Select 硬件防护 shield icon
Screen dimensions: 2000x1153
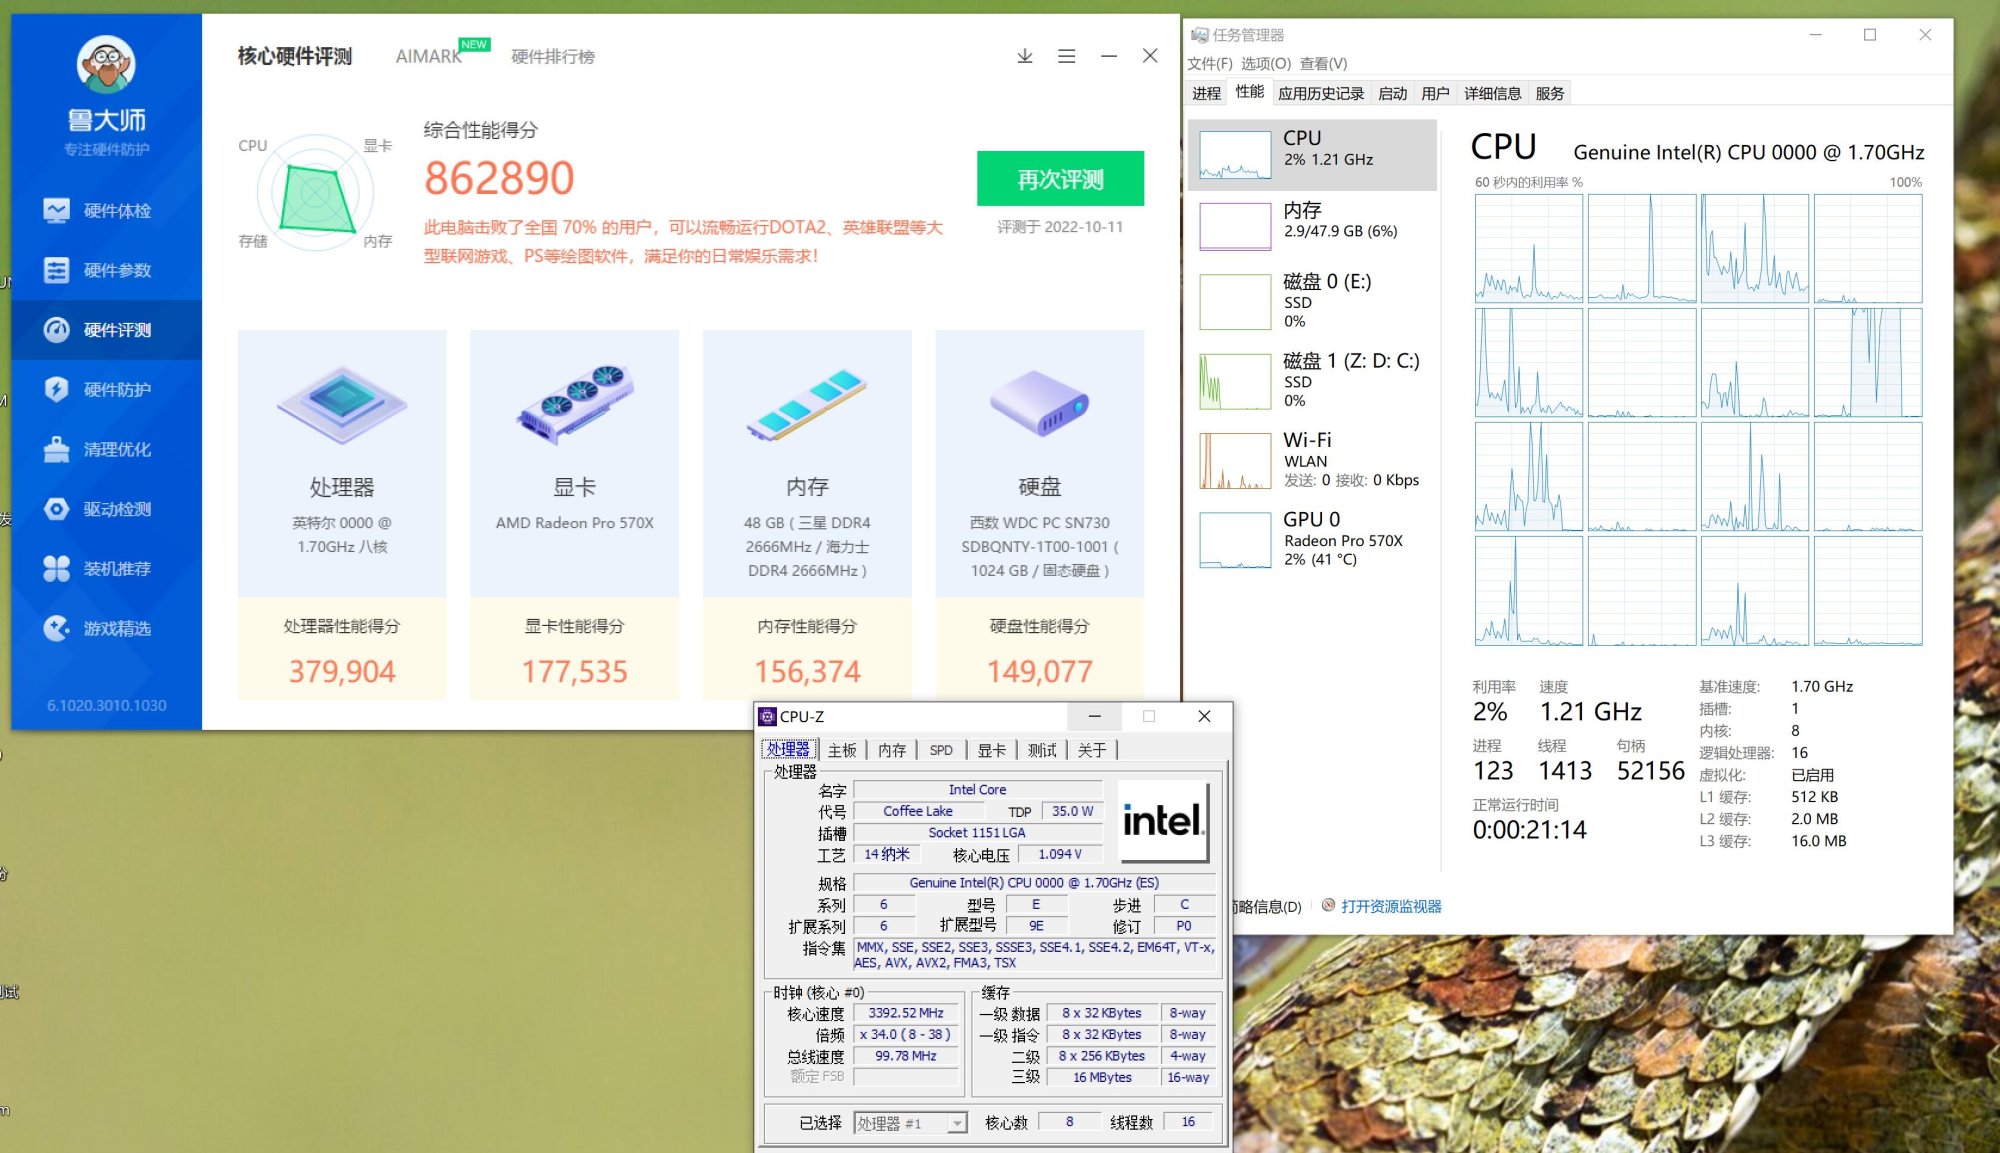pos(57,389)
